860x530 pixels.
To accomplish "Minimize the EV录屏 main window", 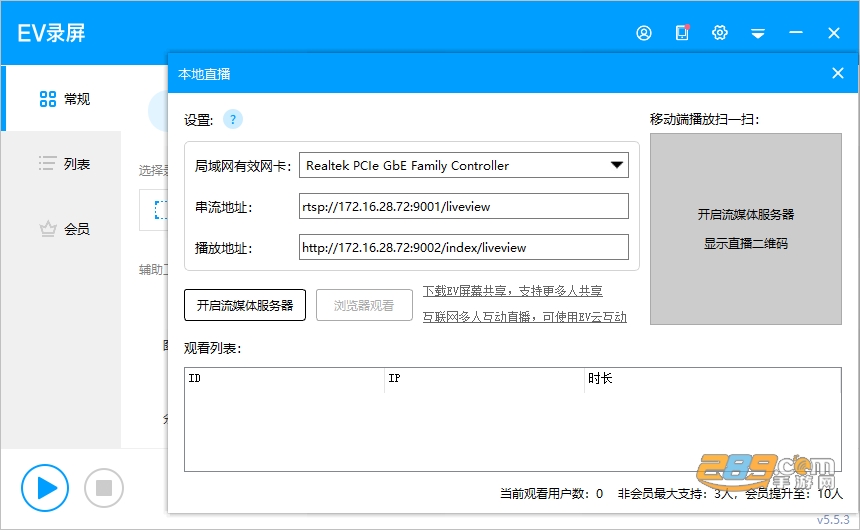I will pos(796,33).
